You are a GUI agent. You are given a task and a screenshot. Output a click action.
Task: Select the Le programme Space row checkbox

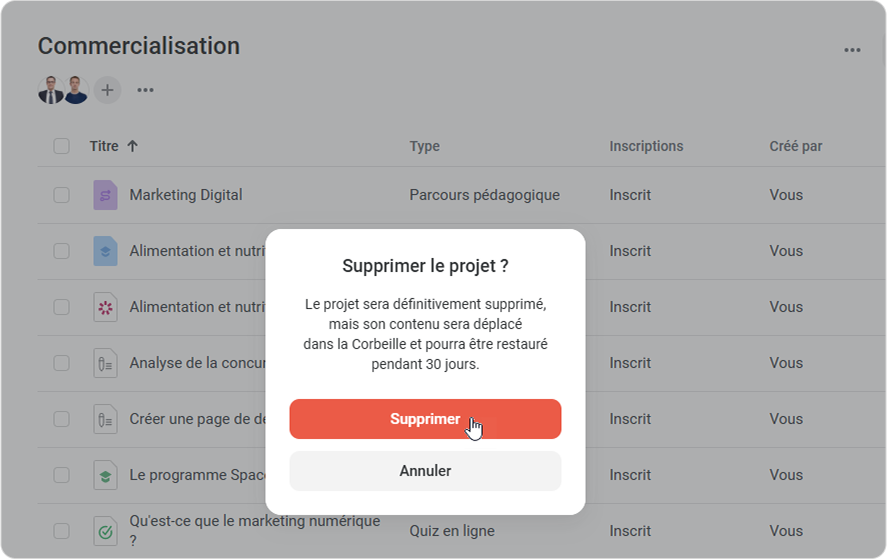(x=62, y=475)
